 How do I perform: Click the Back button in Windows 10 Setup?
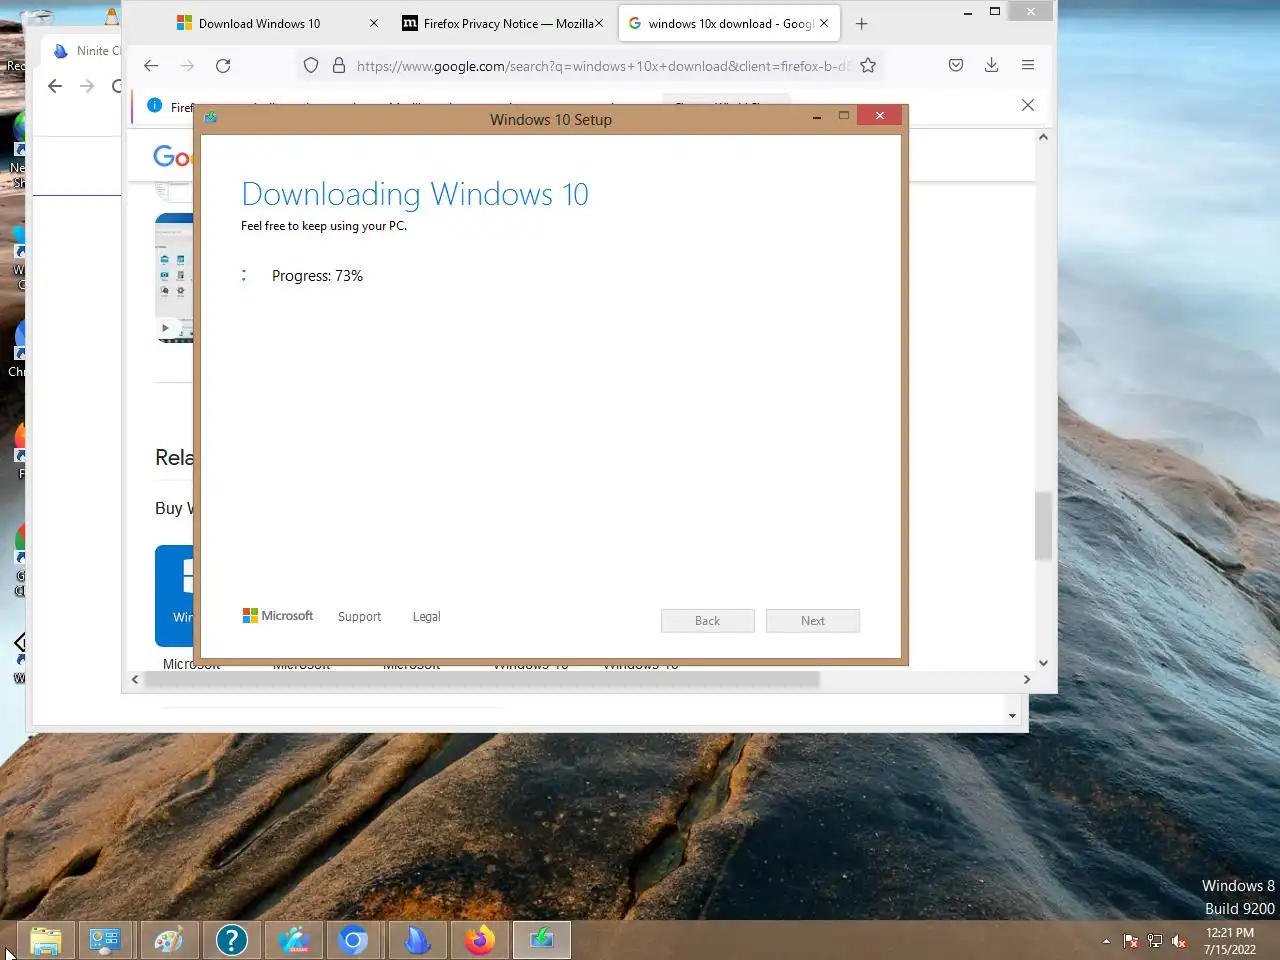click(707, 621)
